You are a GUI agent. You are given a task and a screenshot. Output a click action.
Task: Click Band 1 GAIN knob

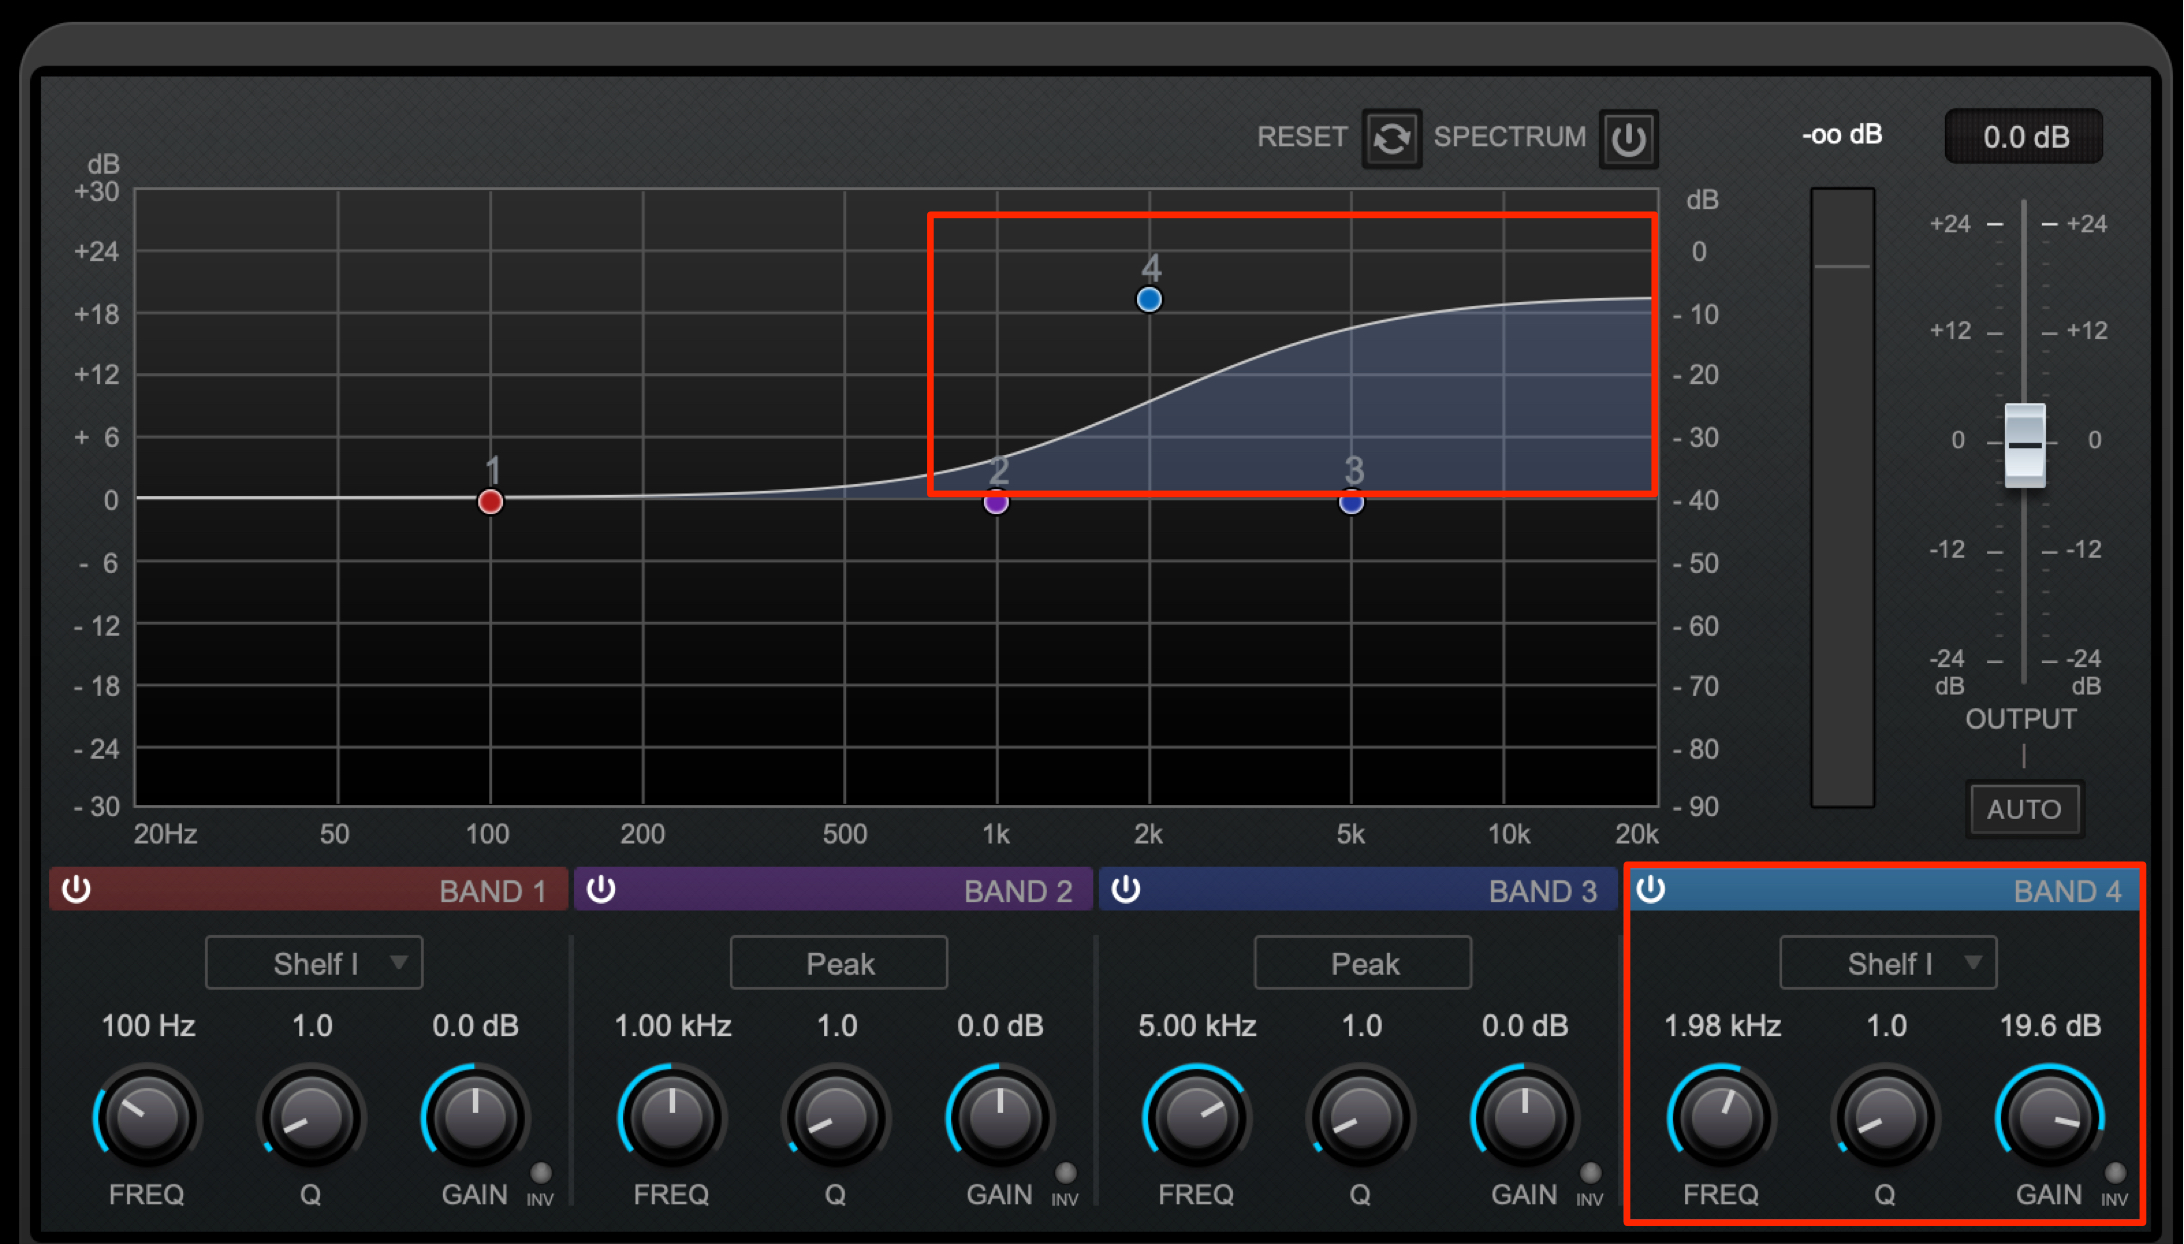tap(475, 1118)
